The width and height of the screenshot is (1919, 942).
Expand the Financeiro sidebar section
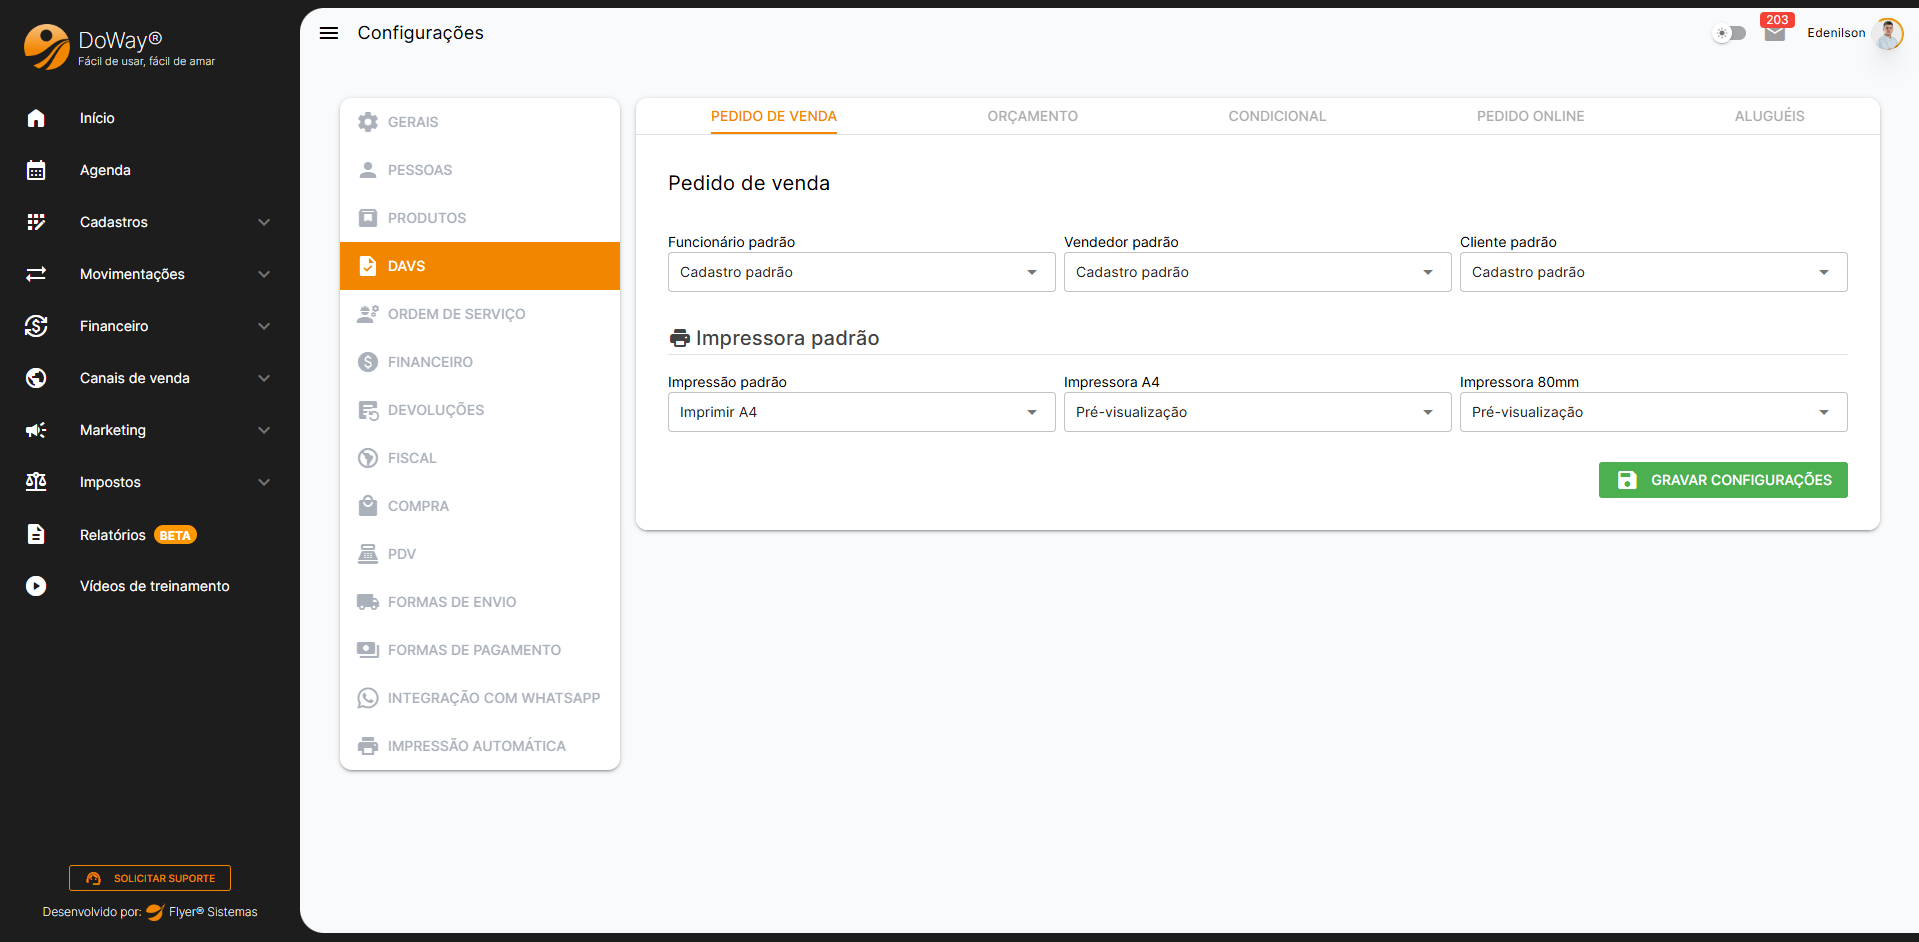point(150,326)
